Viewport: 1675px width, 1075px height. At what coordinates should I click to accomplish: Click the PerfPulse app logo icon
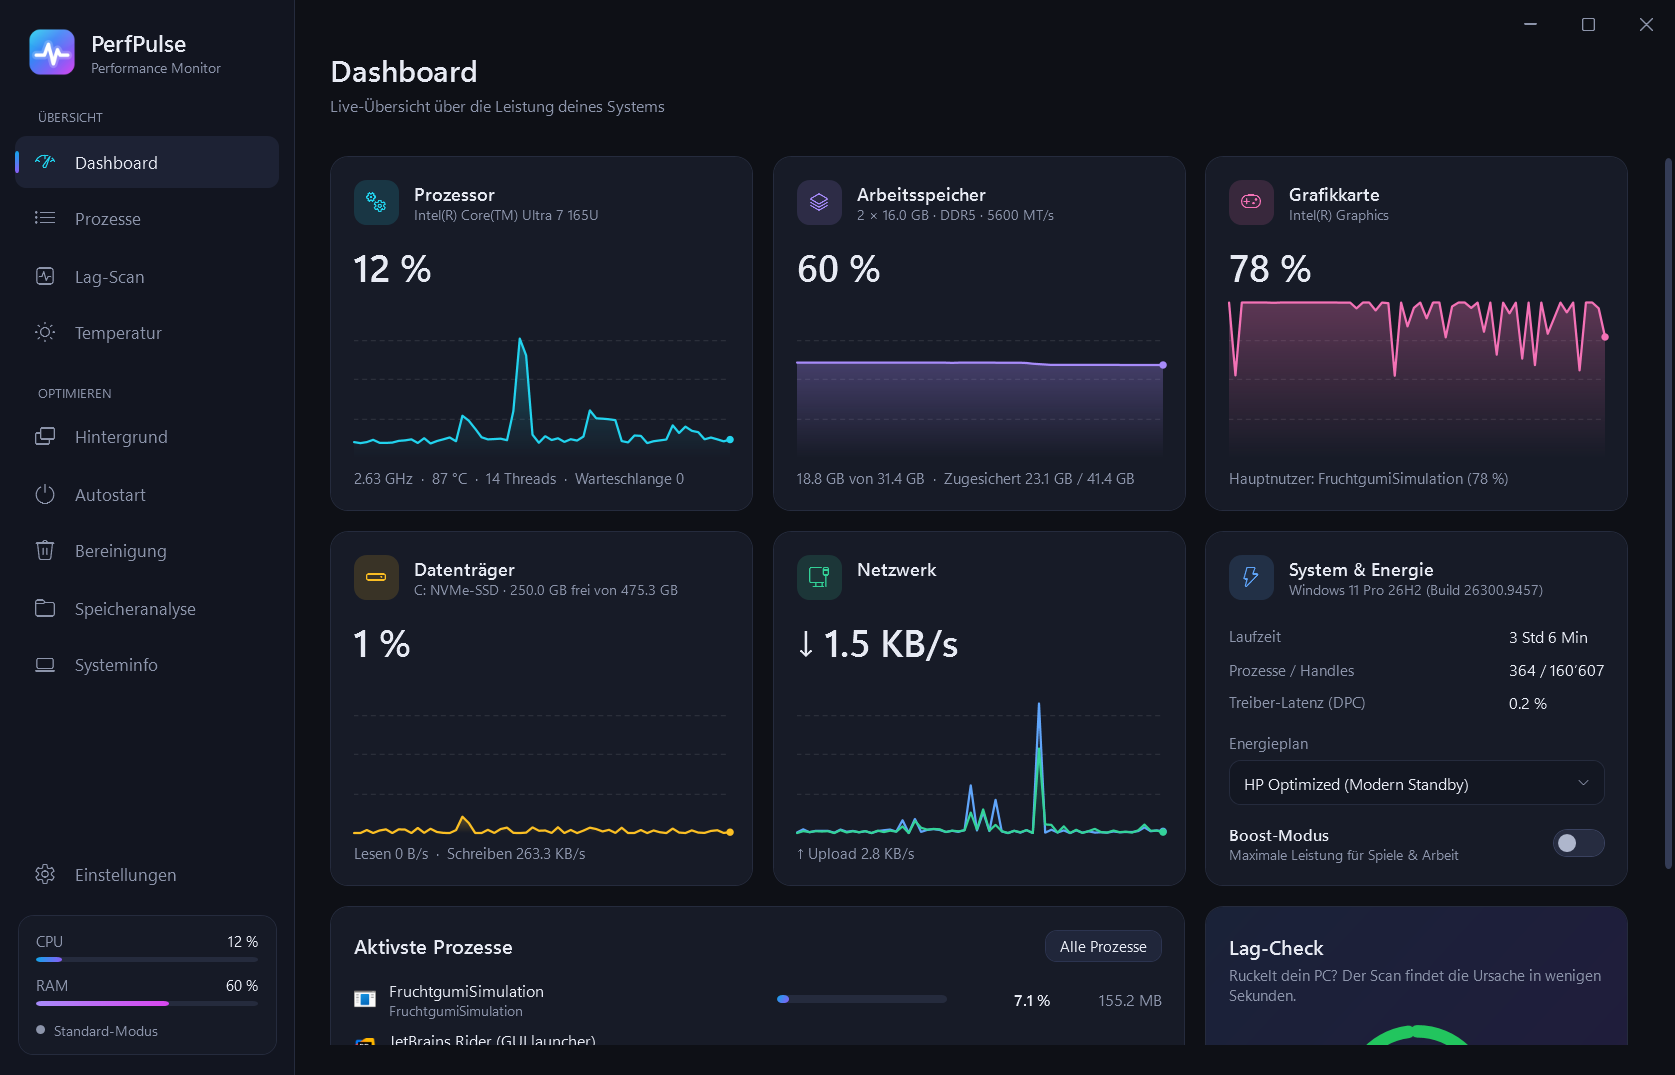pyautogui.click(x=52, y=52)
